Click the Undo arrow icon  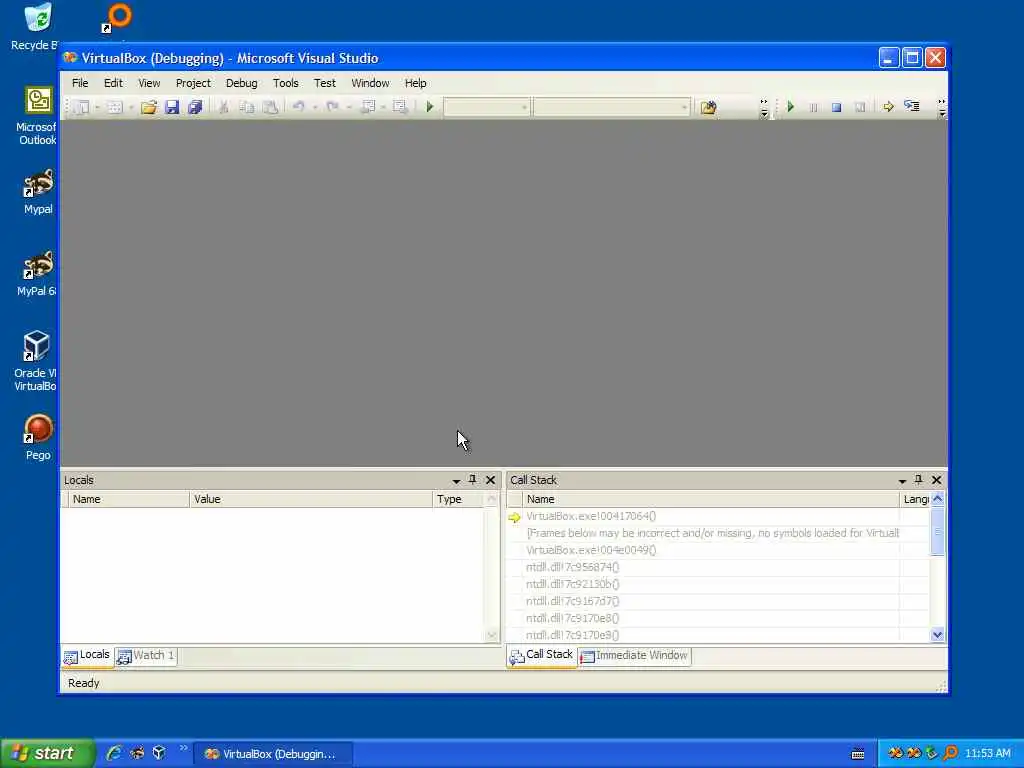pyautogui.click(x=299, y=107)
